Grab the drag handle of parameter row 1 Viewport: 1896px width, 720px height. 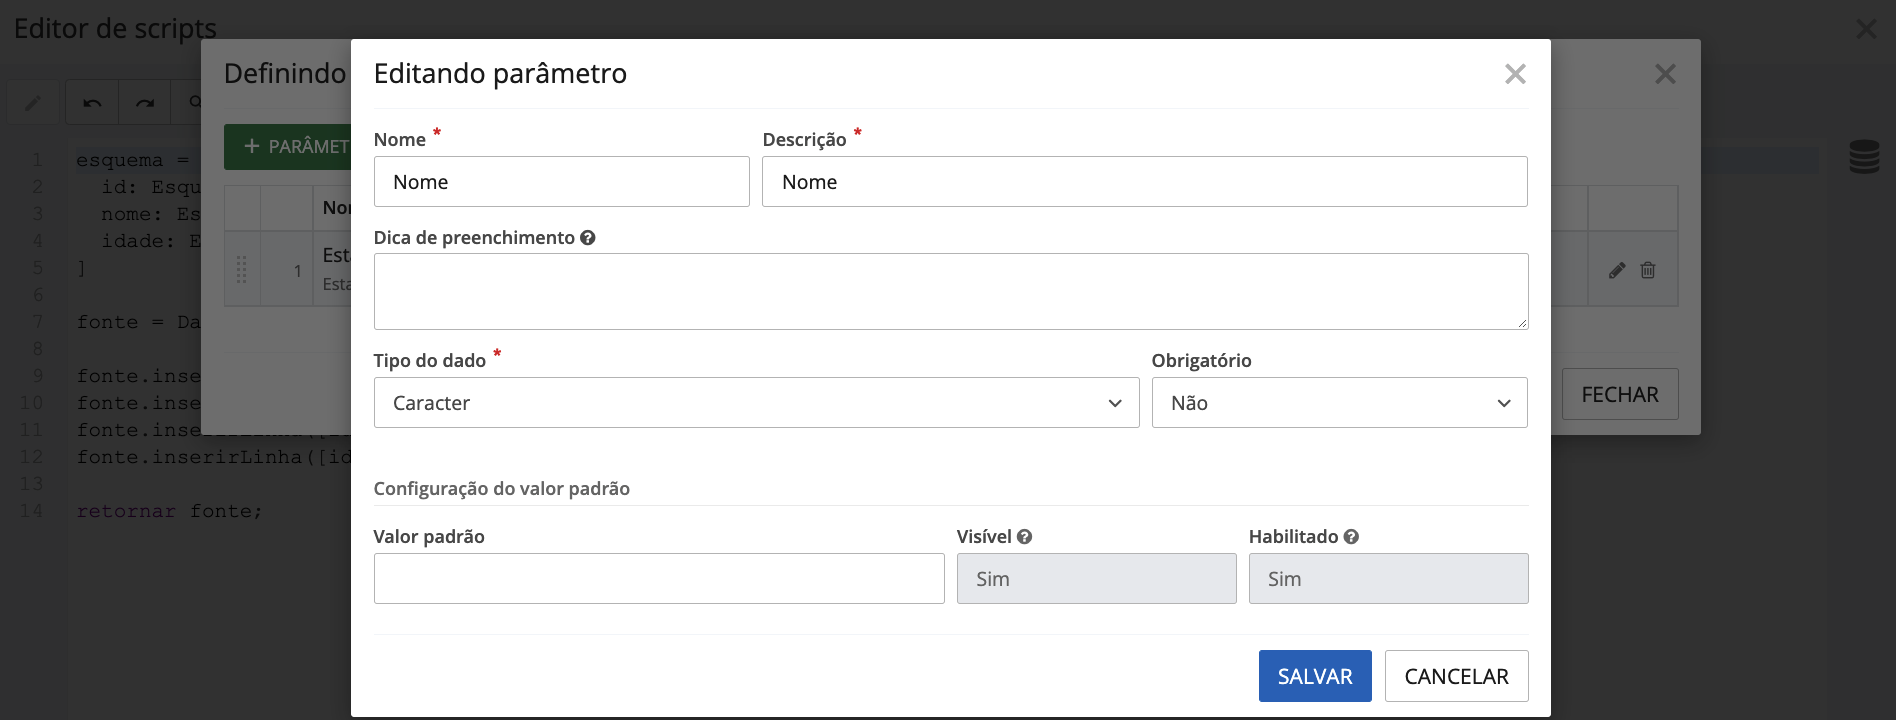(241, 270)
